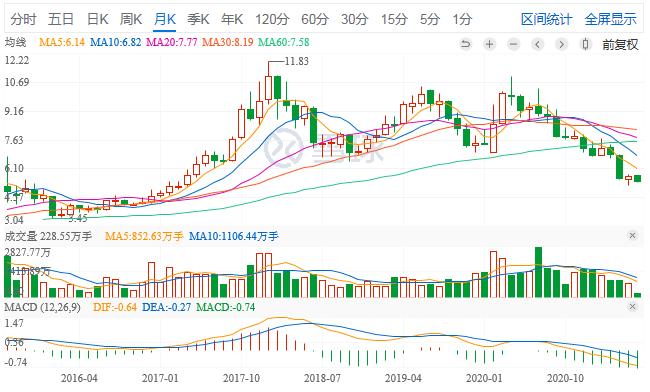Switch to the 5分 interval tab

[429, 19]
